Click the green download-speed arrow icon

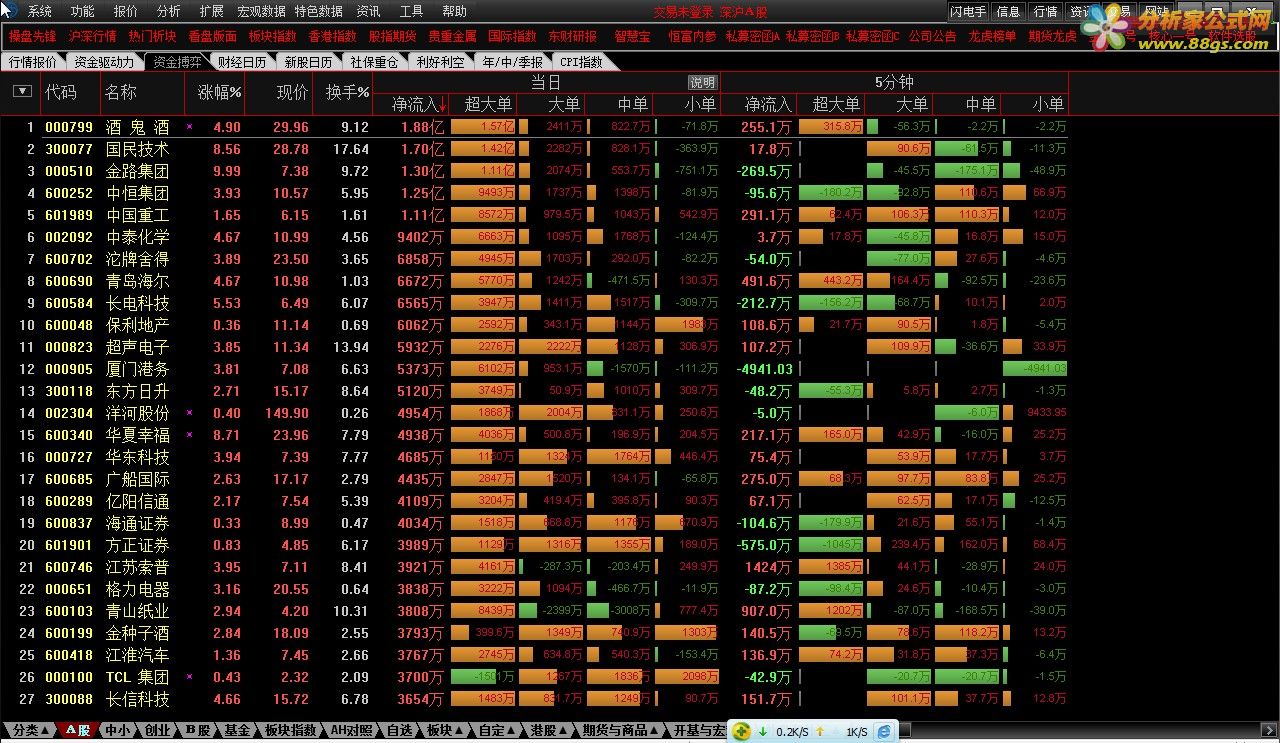(762, 732)
